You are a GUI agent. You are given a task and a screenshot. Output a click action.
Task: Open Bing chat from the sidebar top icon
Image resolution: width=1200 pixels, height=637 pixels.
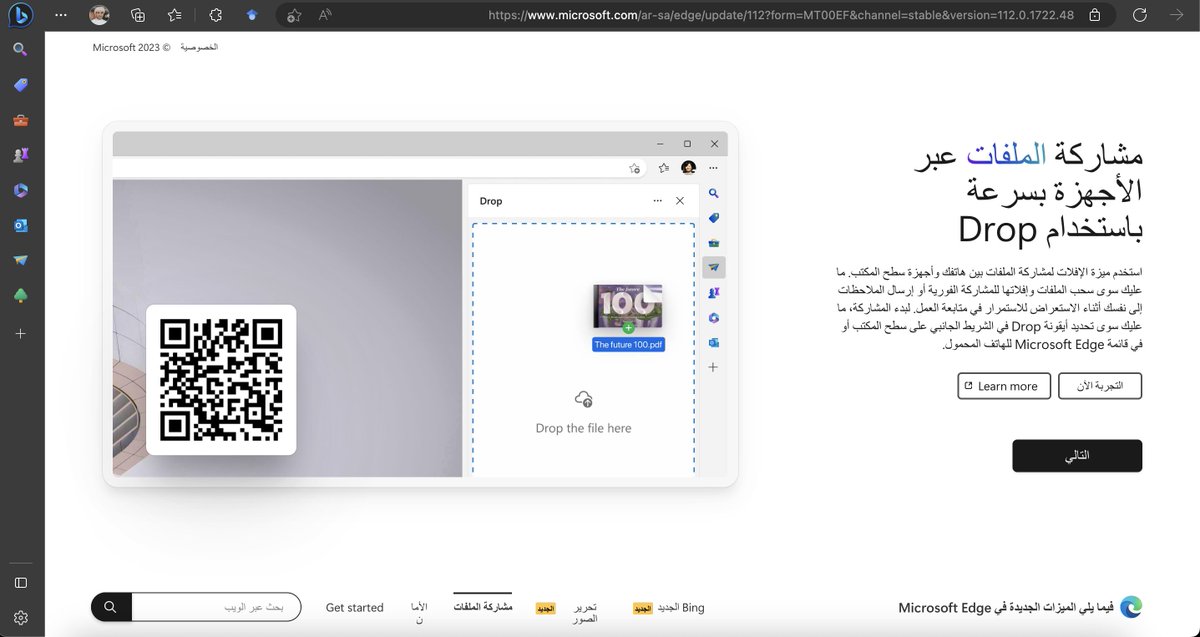[20, 15]
